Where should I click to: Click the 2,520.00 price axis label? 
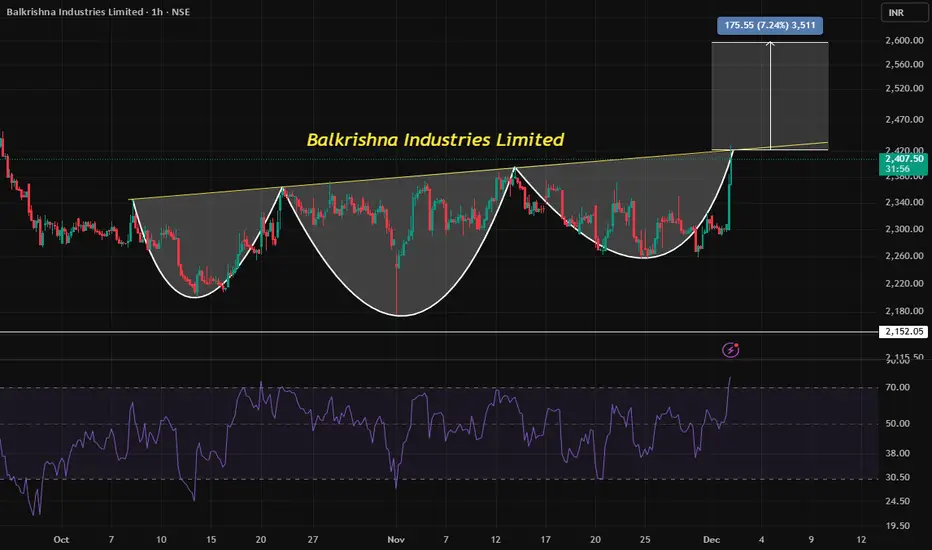(x=904, y=88)
